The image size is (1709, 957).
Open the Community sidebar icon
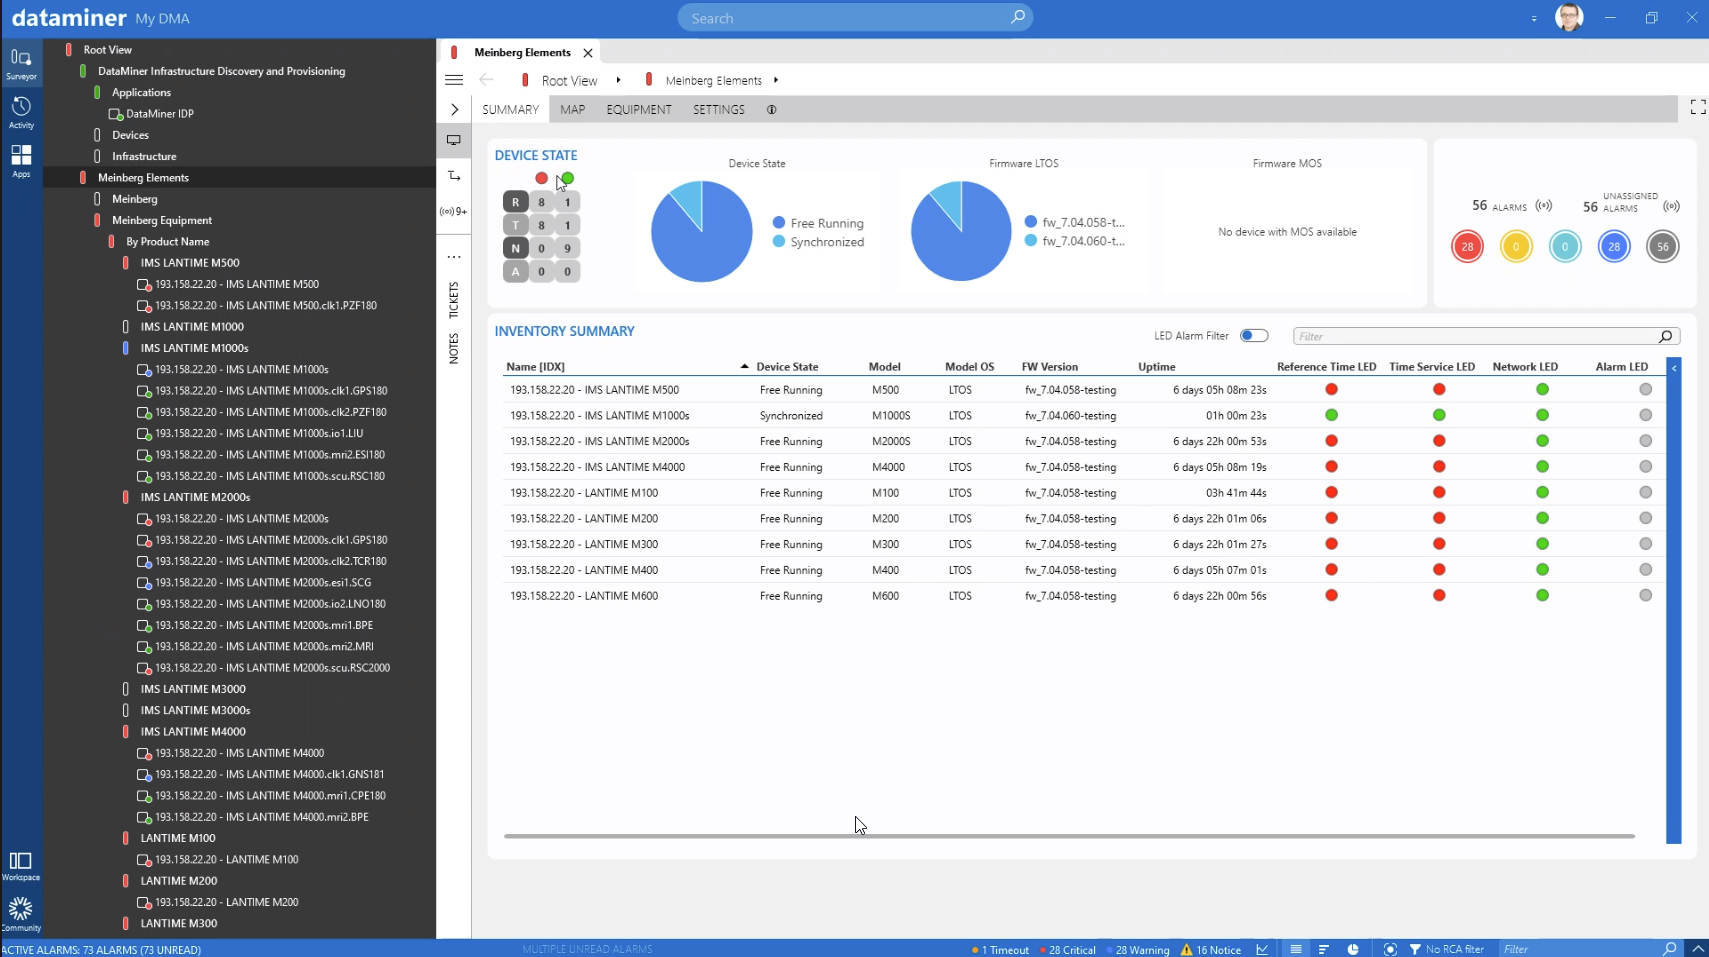coord(21,913)
